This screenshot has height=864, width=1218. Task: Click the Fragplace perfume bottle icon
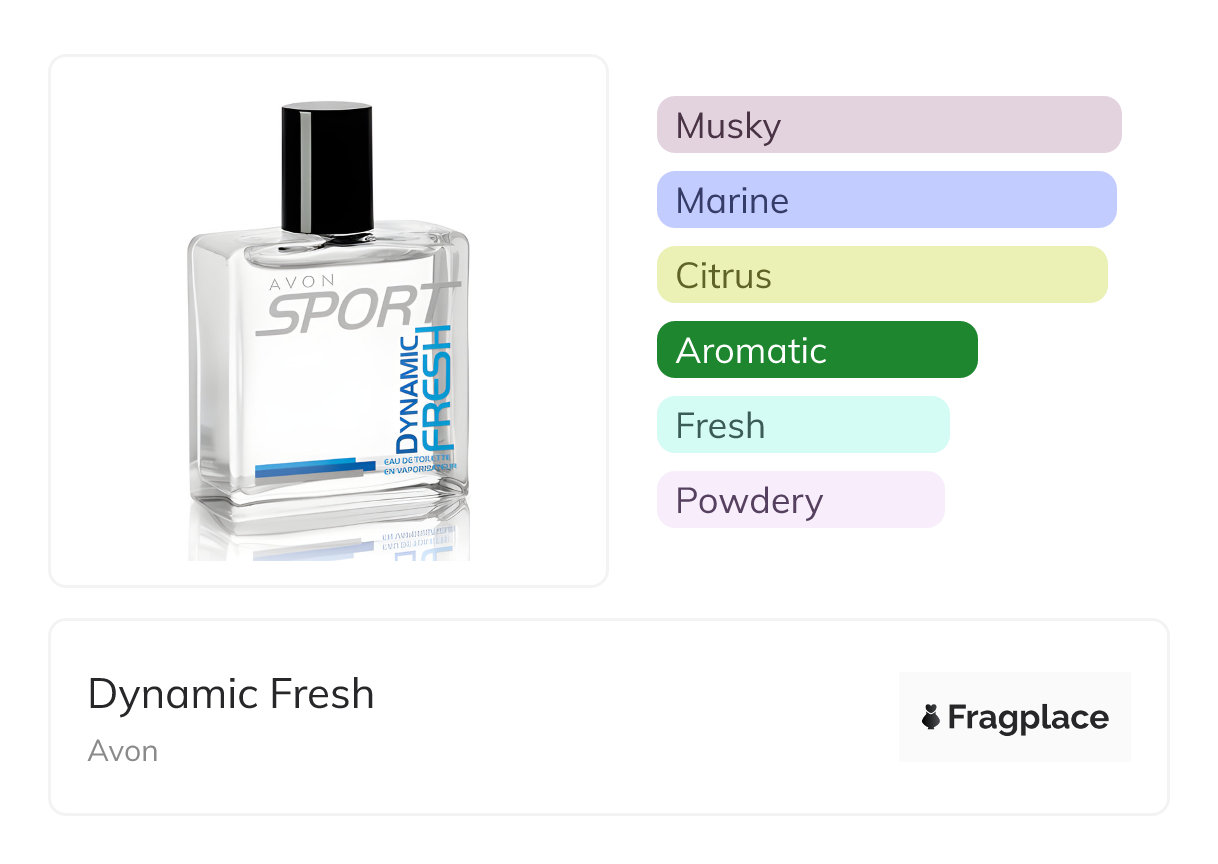931,717
